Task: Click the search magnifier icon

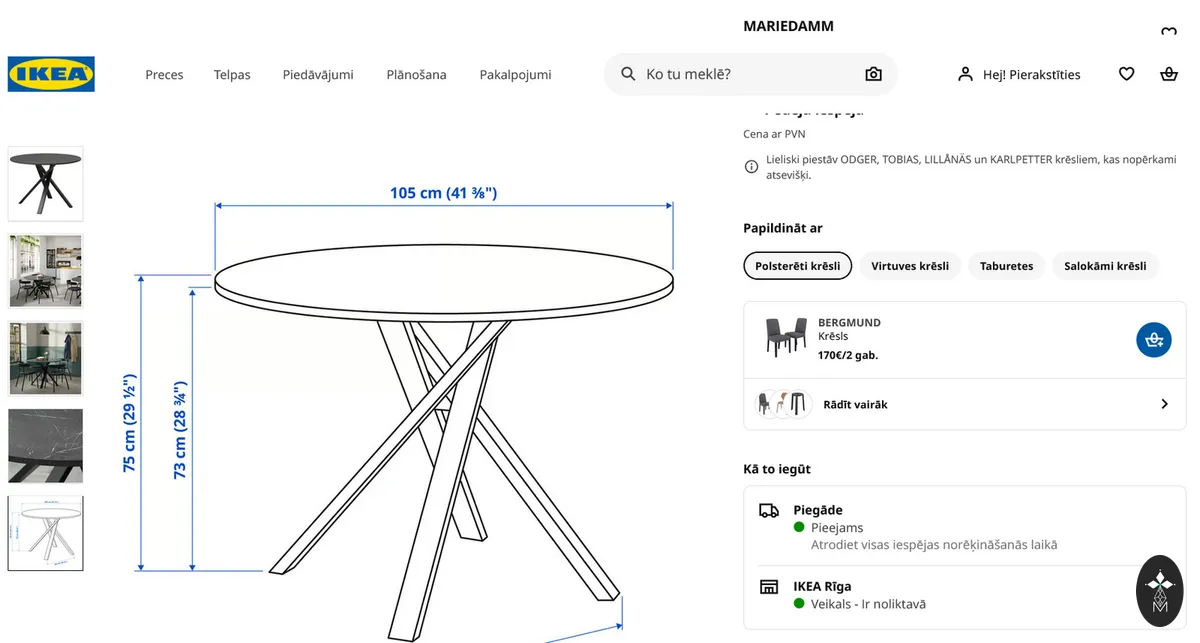Action: (x=628, y=74)
